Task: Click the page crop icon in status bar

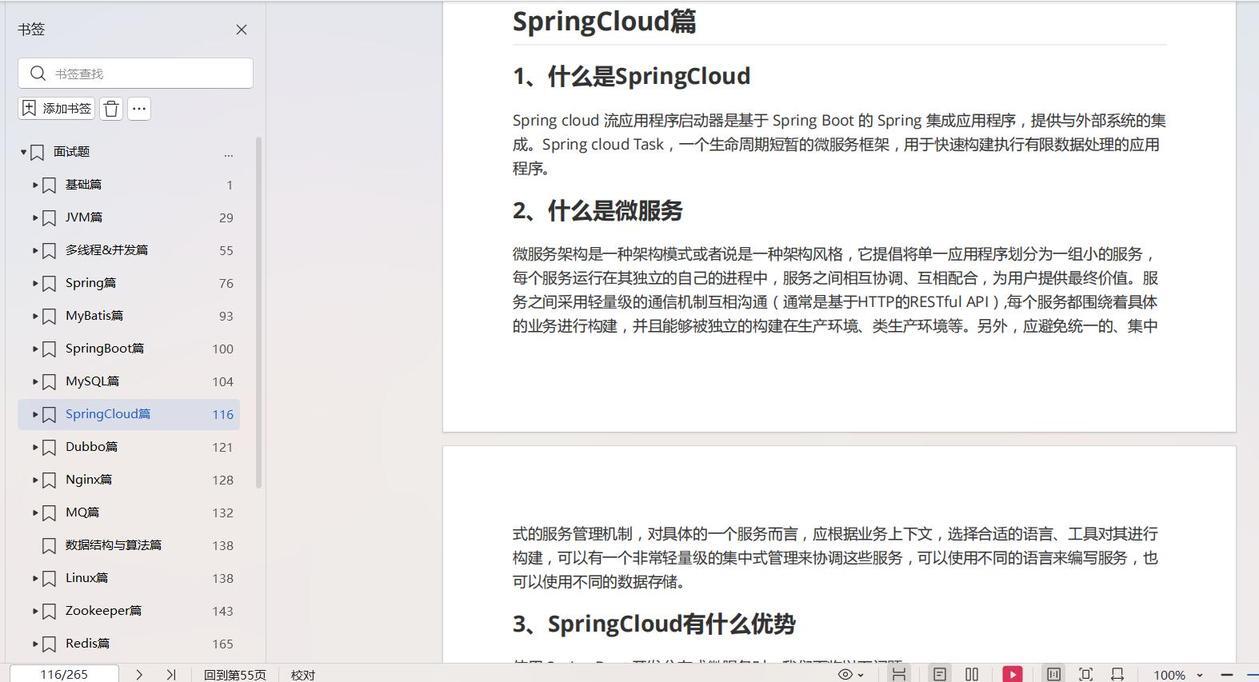Action: point(1118,674)
